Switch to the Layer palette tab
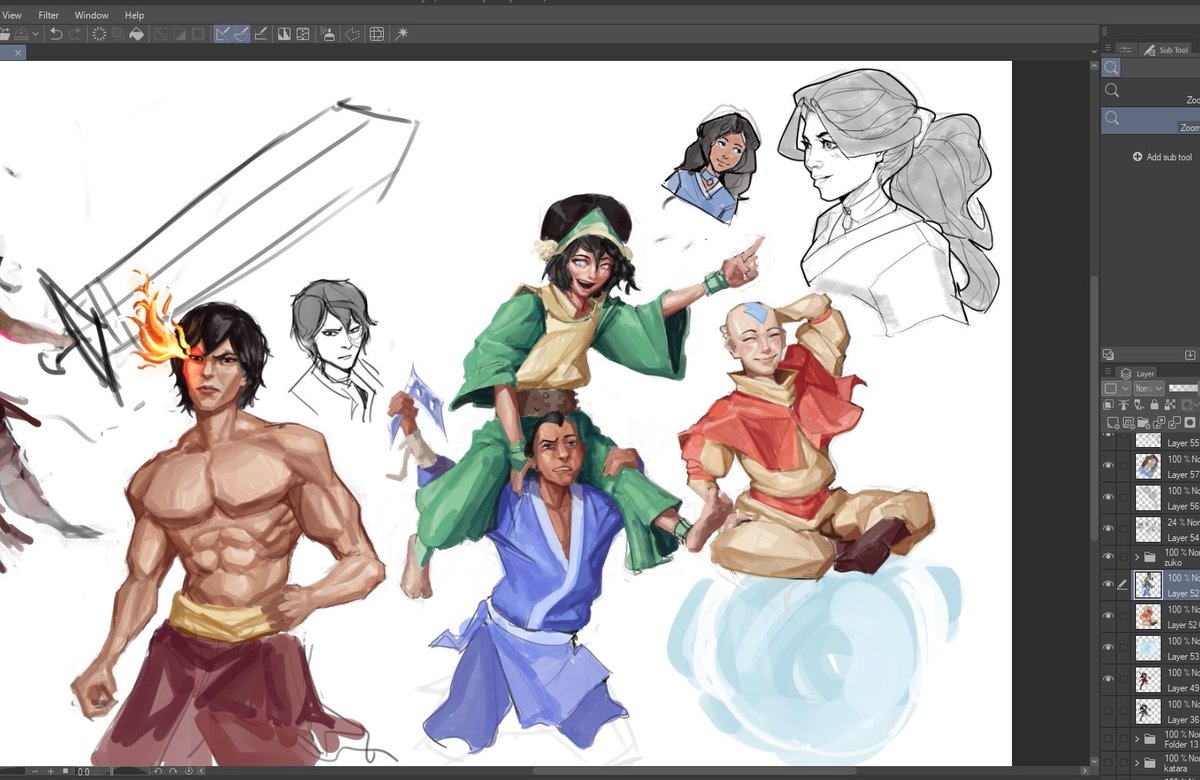The image size is (1200, 780). pos(1138,373)
